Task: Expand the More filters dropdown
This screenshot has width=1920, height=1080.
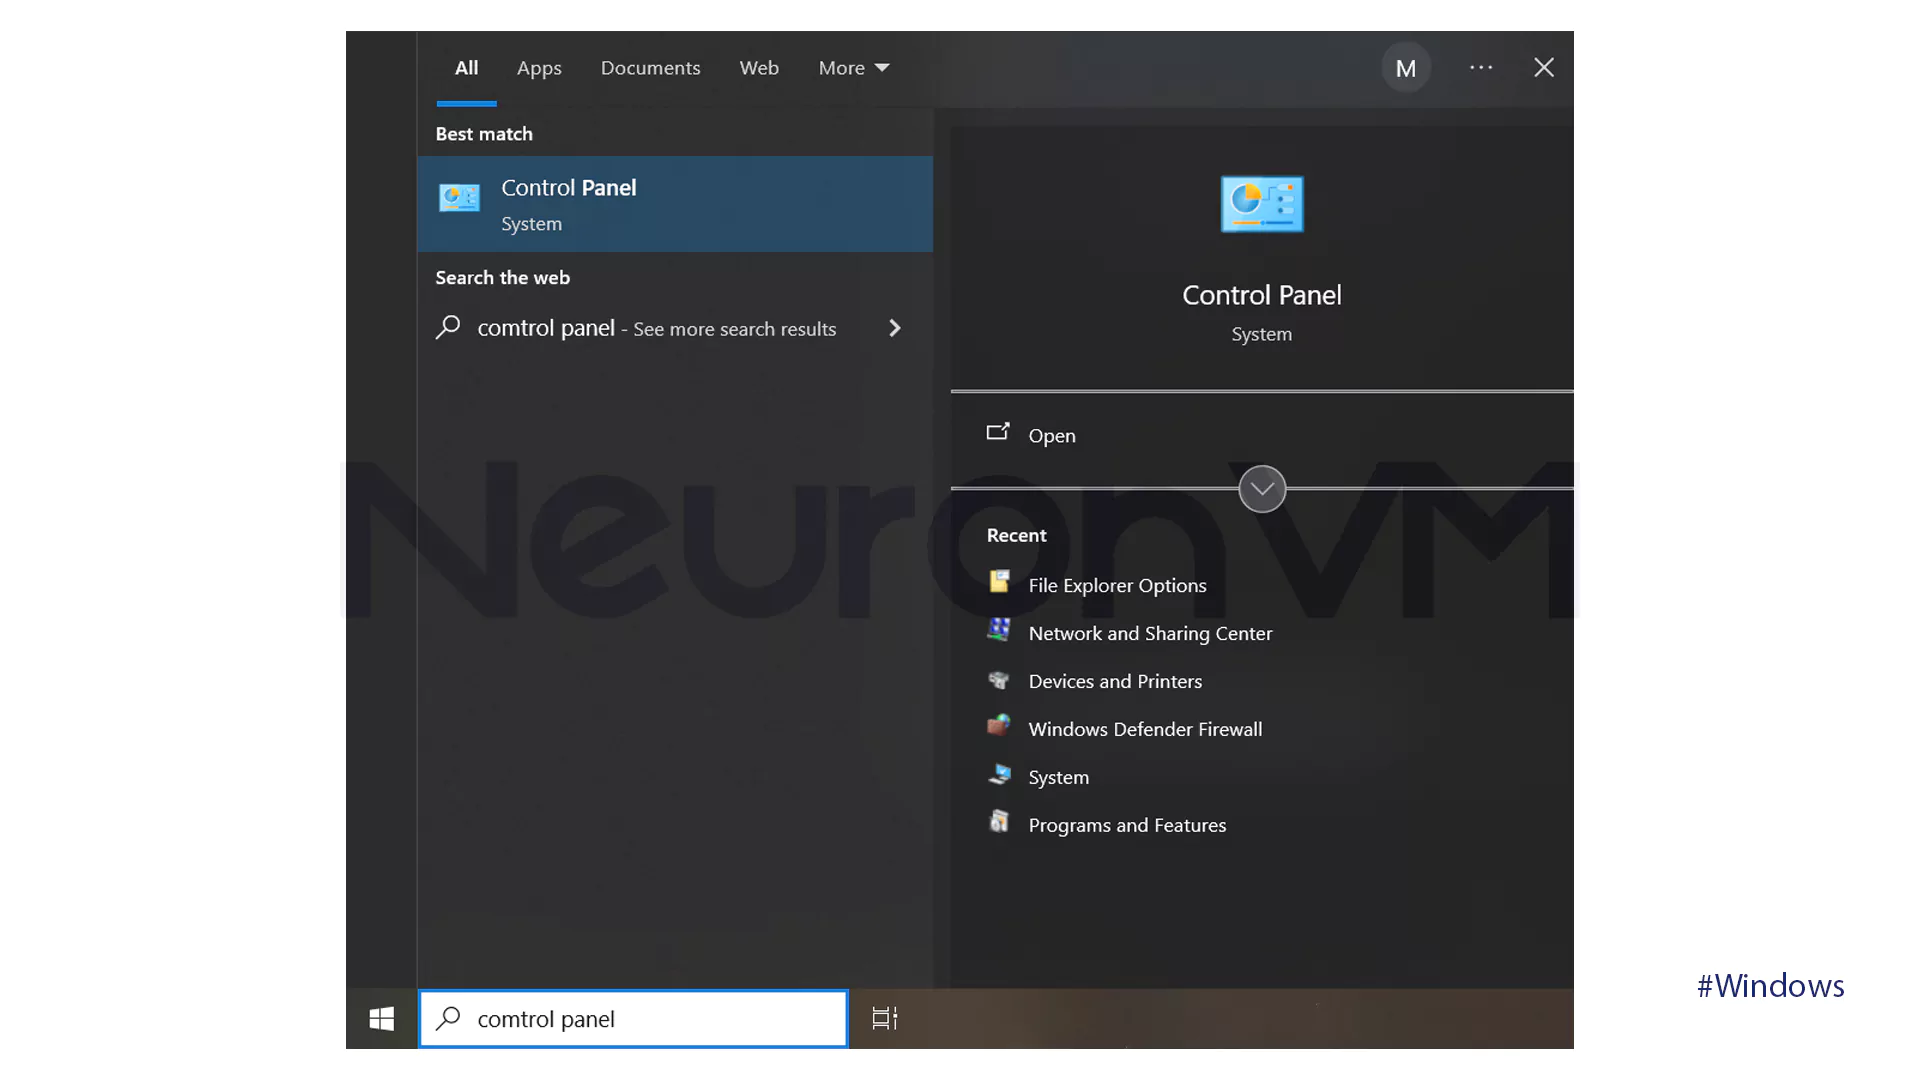Action: 853,67
